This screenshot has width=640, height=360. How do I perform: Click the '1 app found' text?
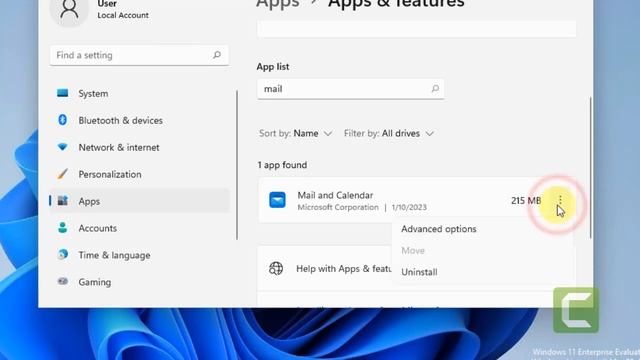click(282, 165)
